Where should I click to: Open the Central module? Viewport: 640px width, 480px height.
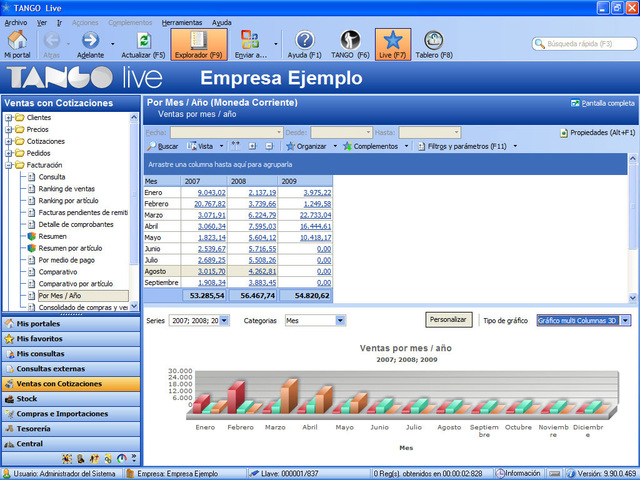coord(71,444)
